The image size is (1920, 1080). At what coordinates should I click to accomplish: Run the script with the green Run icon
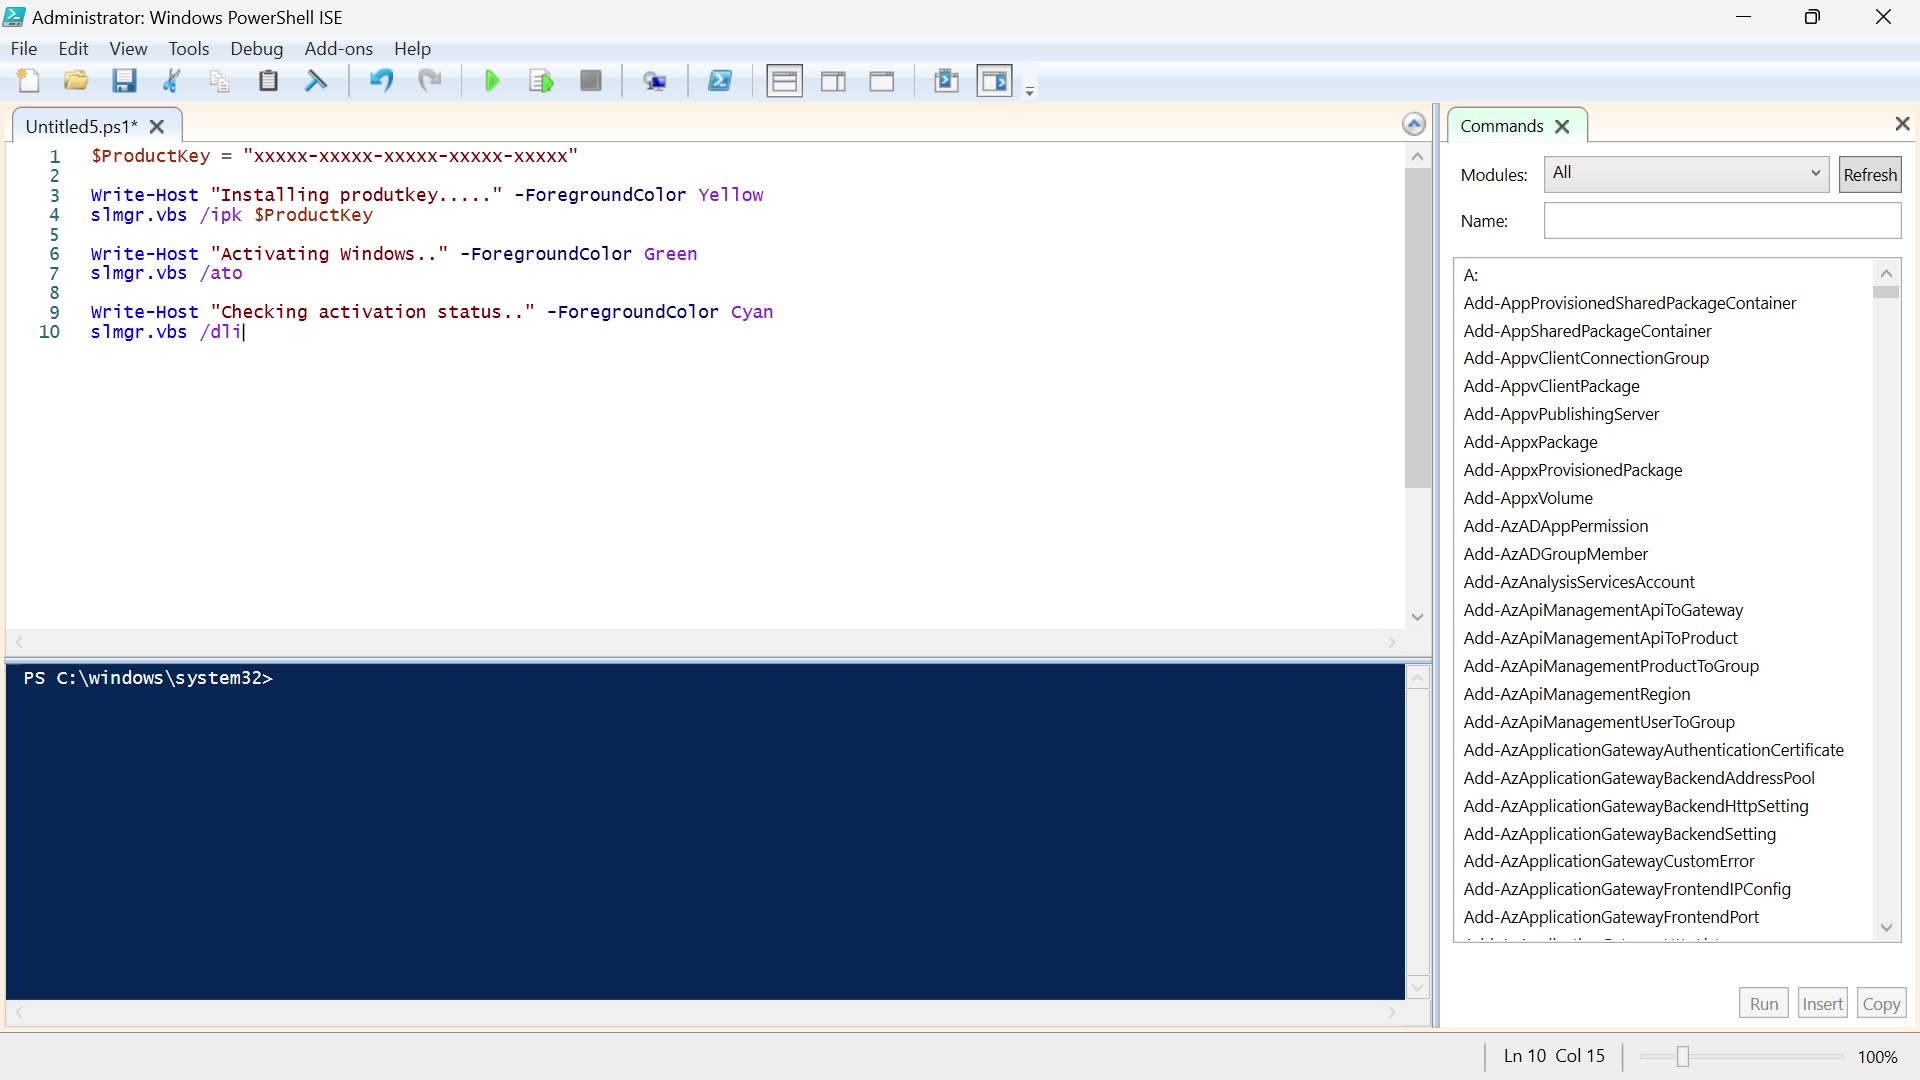coord(491,81)
